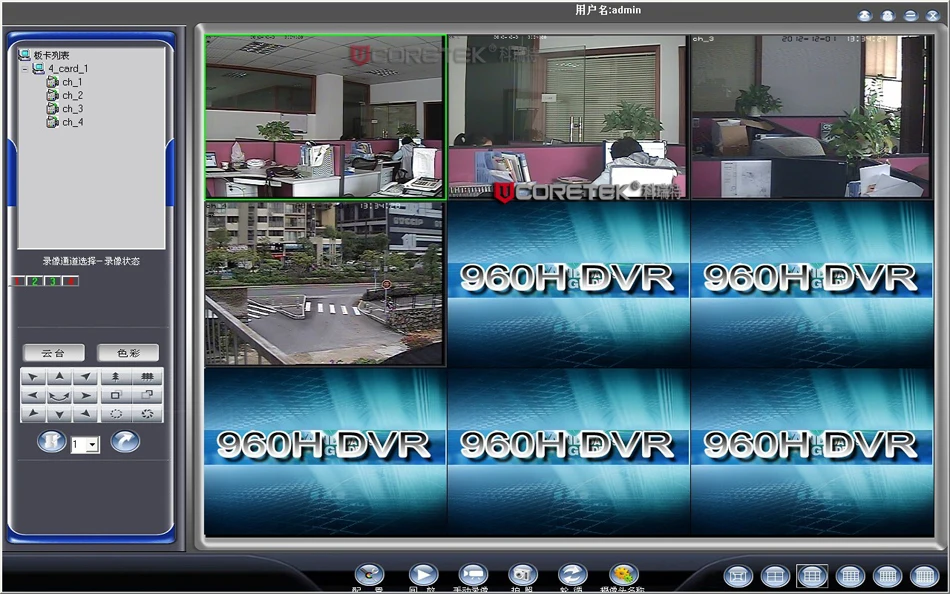Switch to the 16-split grid layout
Image resolution: width=950 pixels, height=594 pixels.
click(x=850, y=576)
